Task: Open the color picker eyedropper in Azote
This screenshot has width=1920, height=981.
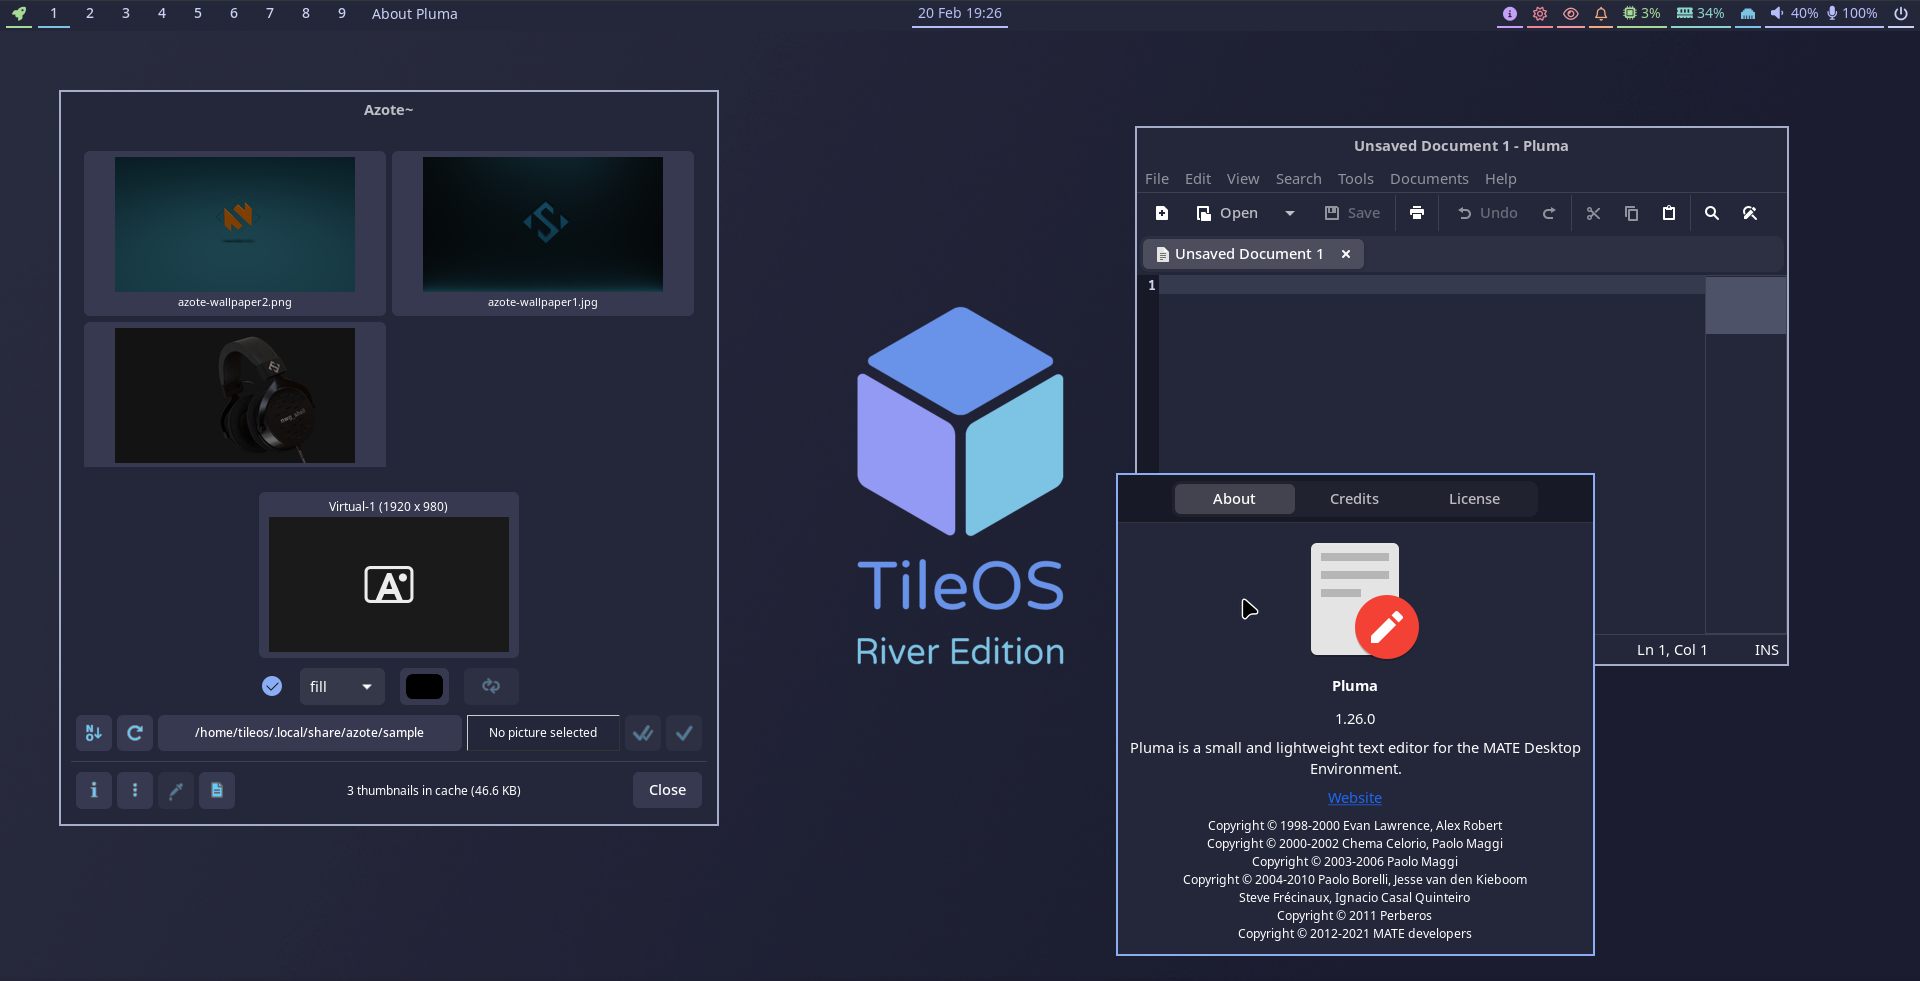Action: pos(176,790)
